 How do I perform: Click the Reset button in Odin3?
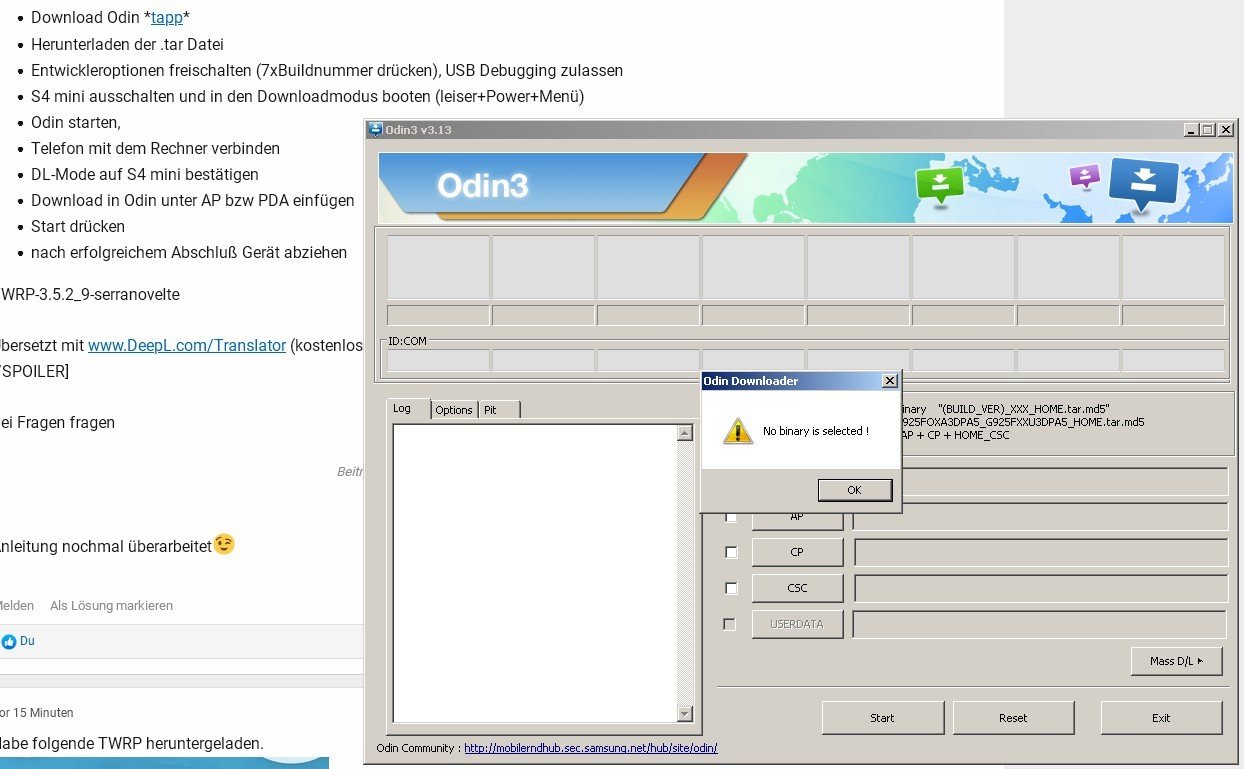tap(1013, 718)
